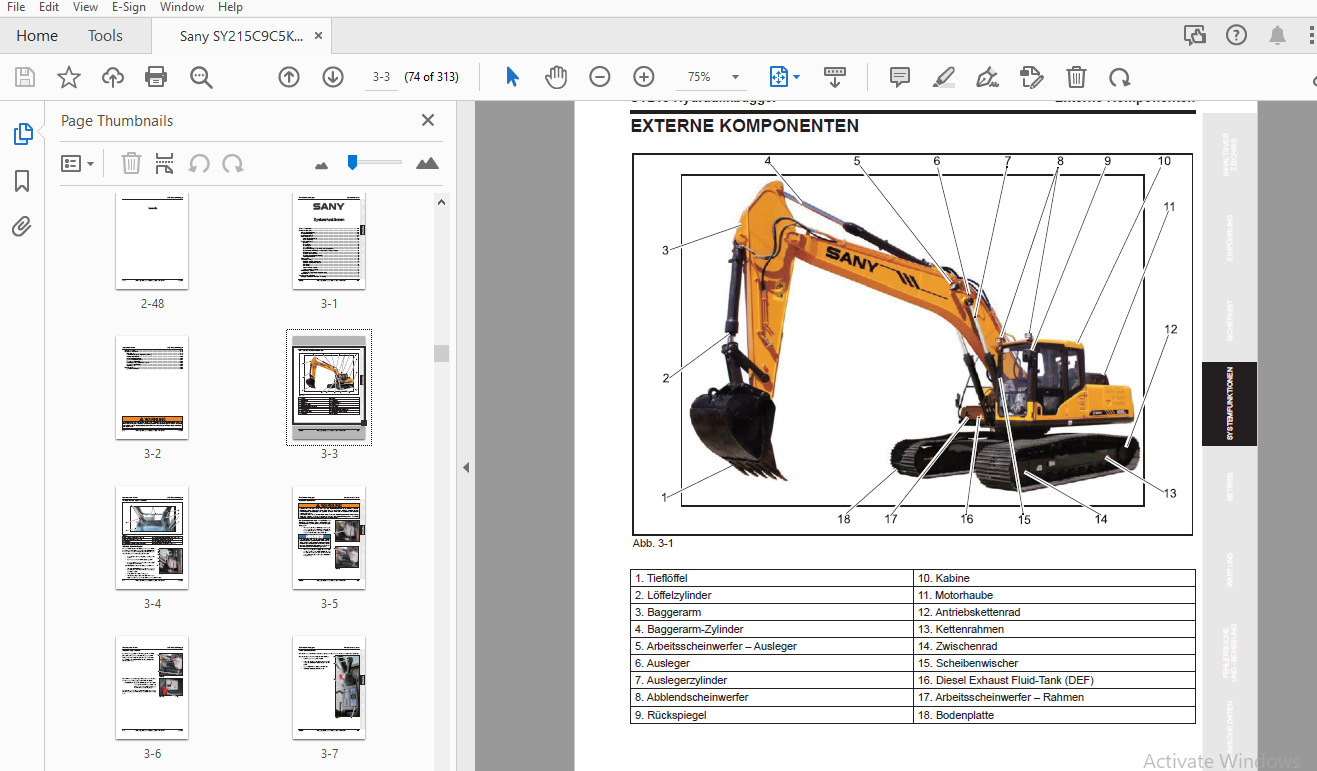Open the View menu
This screenshot has width=1317, height=771.
85,7
